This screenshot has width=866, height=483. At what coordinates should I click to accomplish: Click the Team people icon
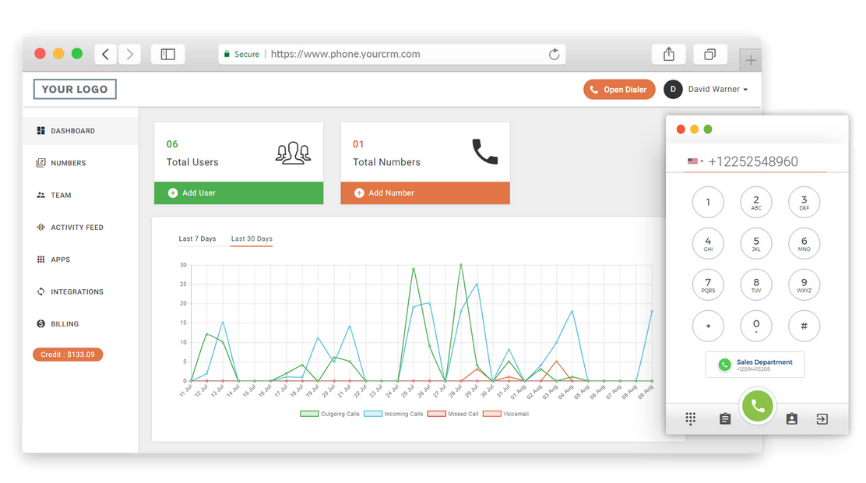pyautogui.click(x=41, y=195)
